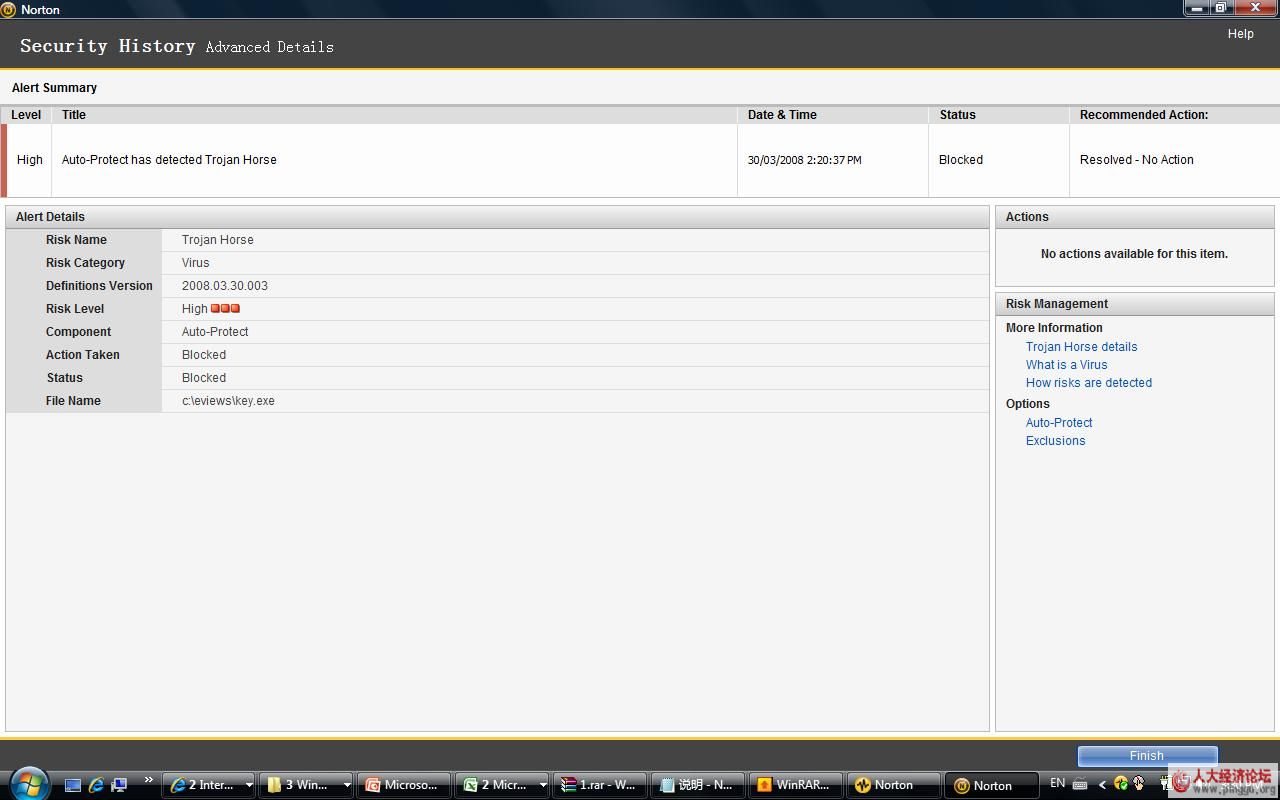Click the Blocked status in the Alert Summary row

(x=961, y=160)
